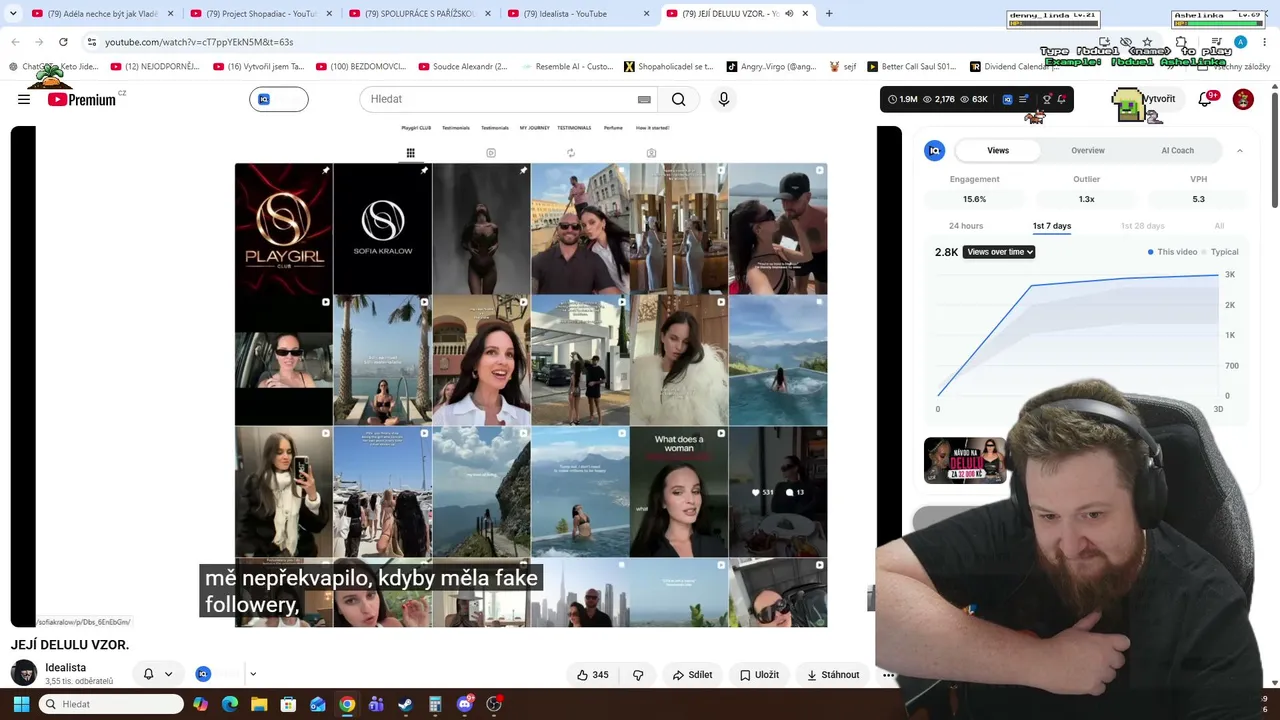Open the Chrome three-dot menu
This screenshot has height=720, width=1280.
coord(1265,42)
